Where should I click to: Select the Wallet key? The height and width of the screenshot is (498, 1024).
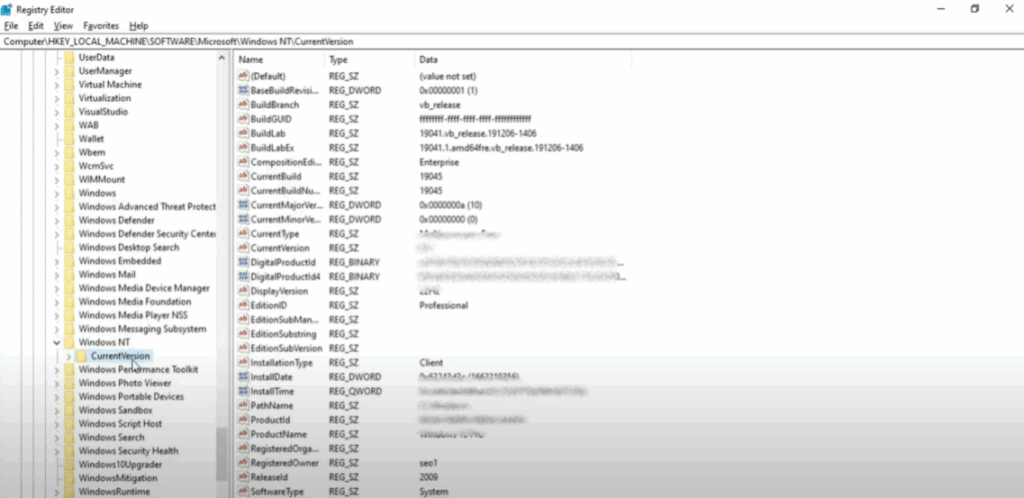91,139
